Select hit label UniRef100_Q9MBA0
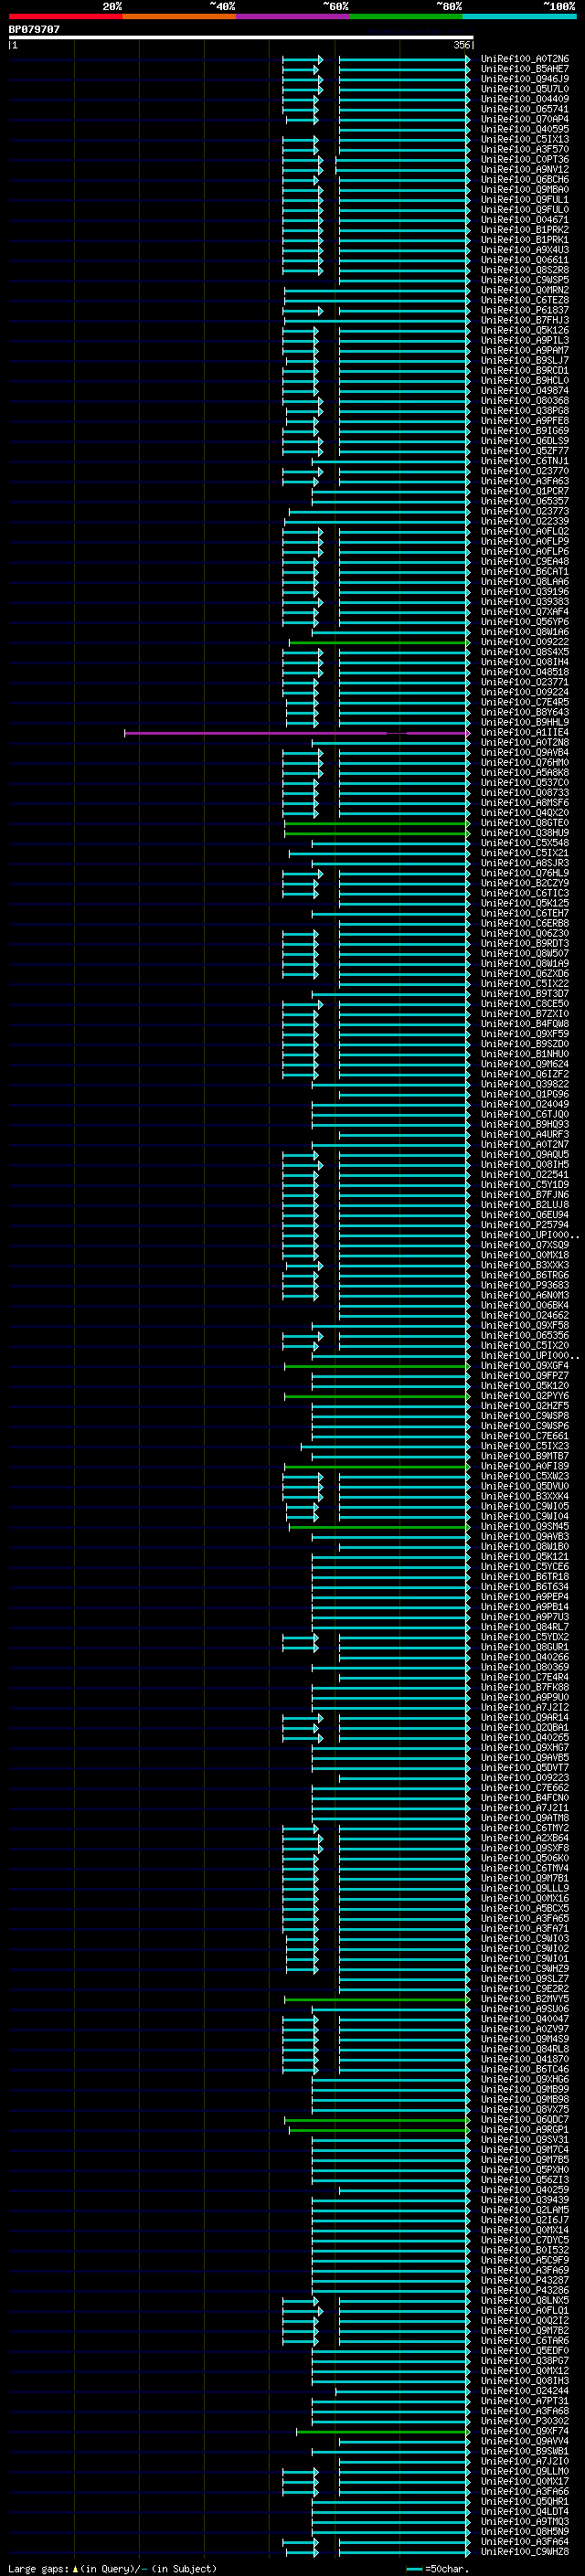The width and height of the screenshot is (585, 2576). [524, 189]
